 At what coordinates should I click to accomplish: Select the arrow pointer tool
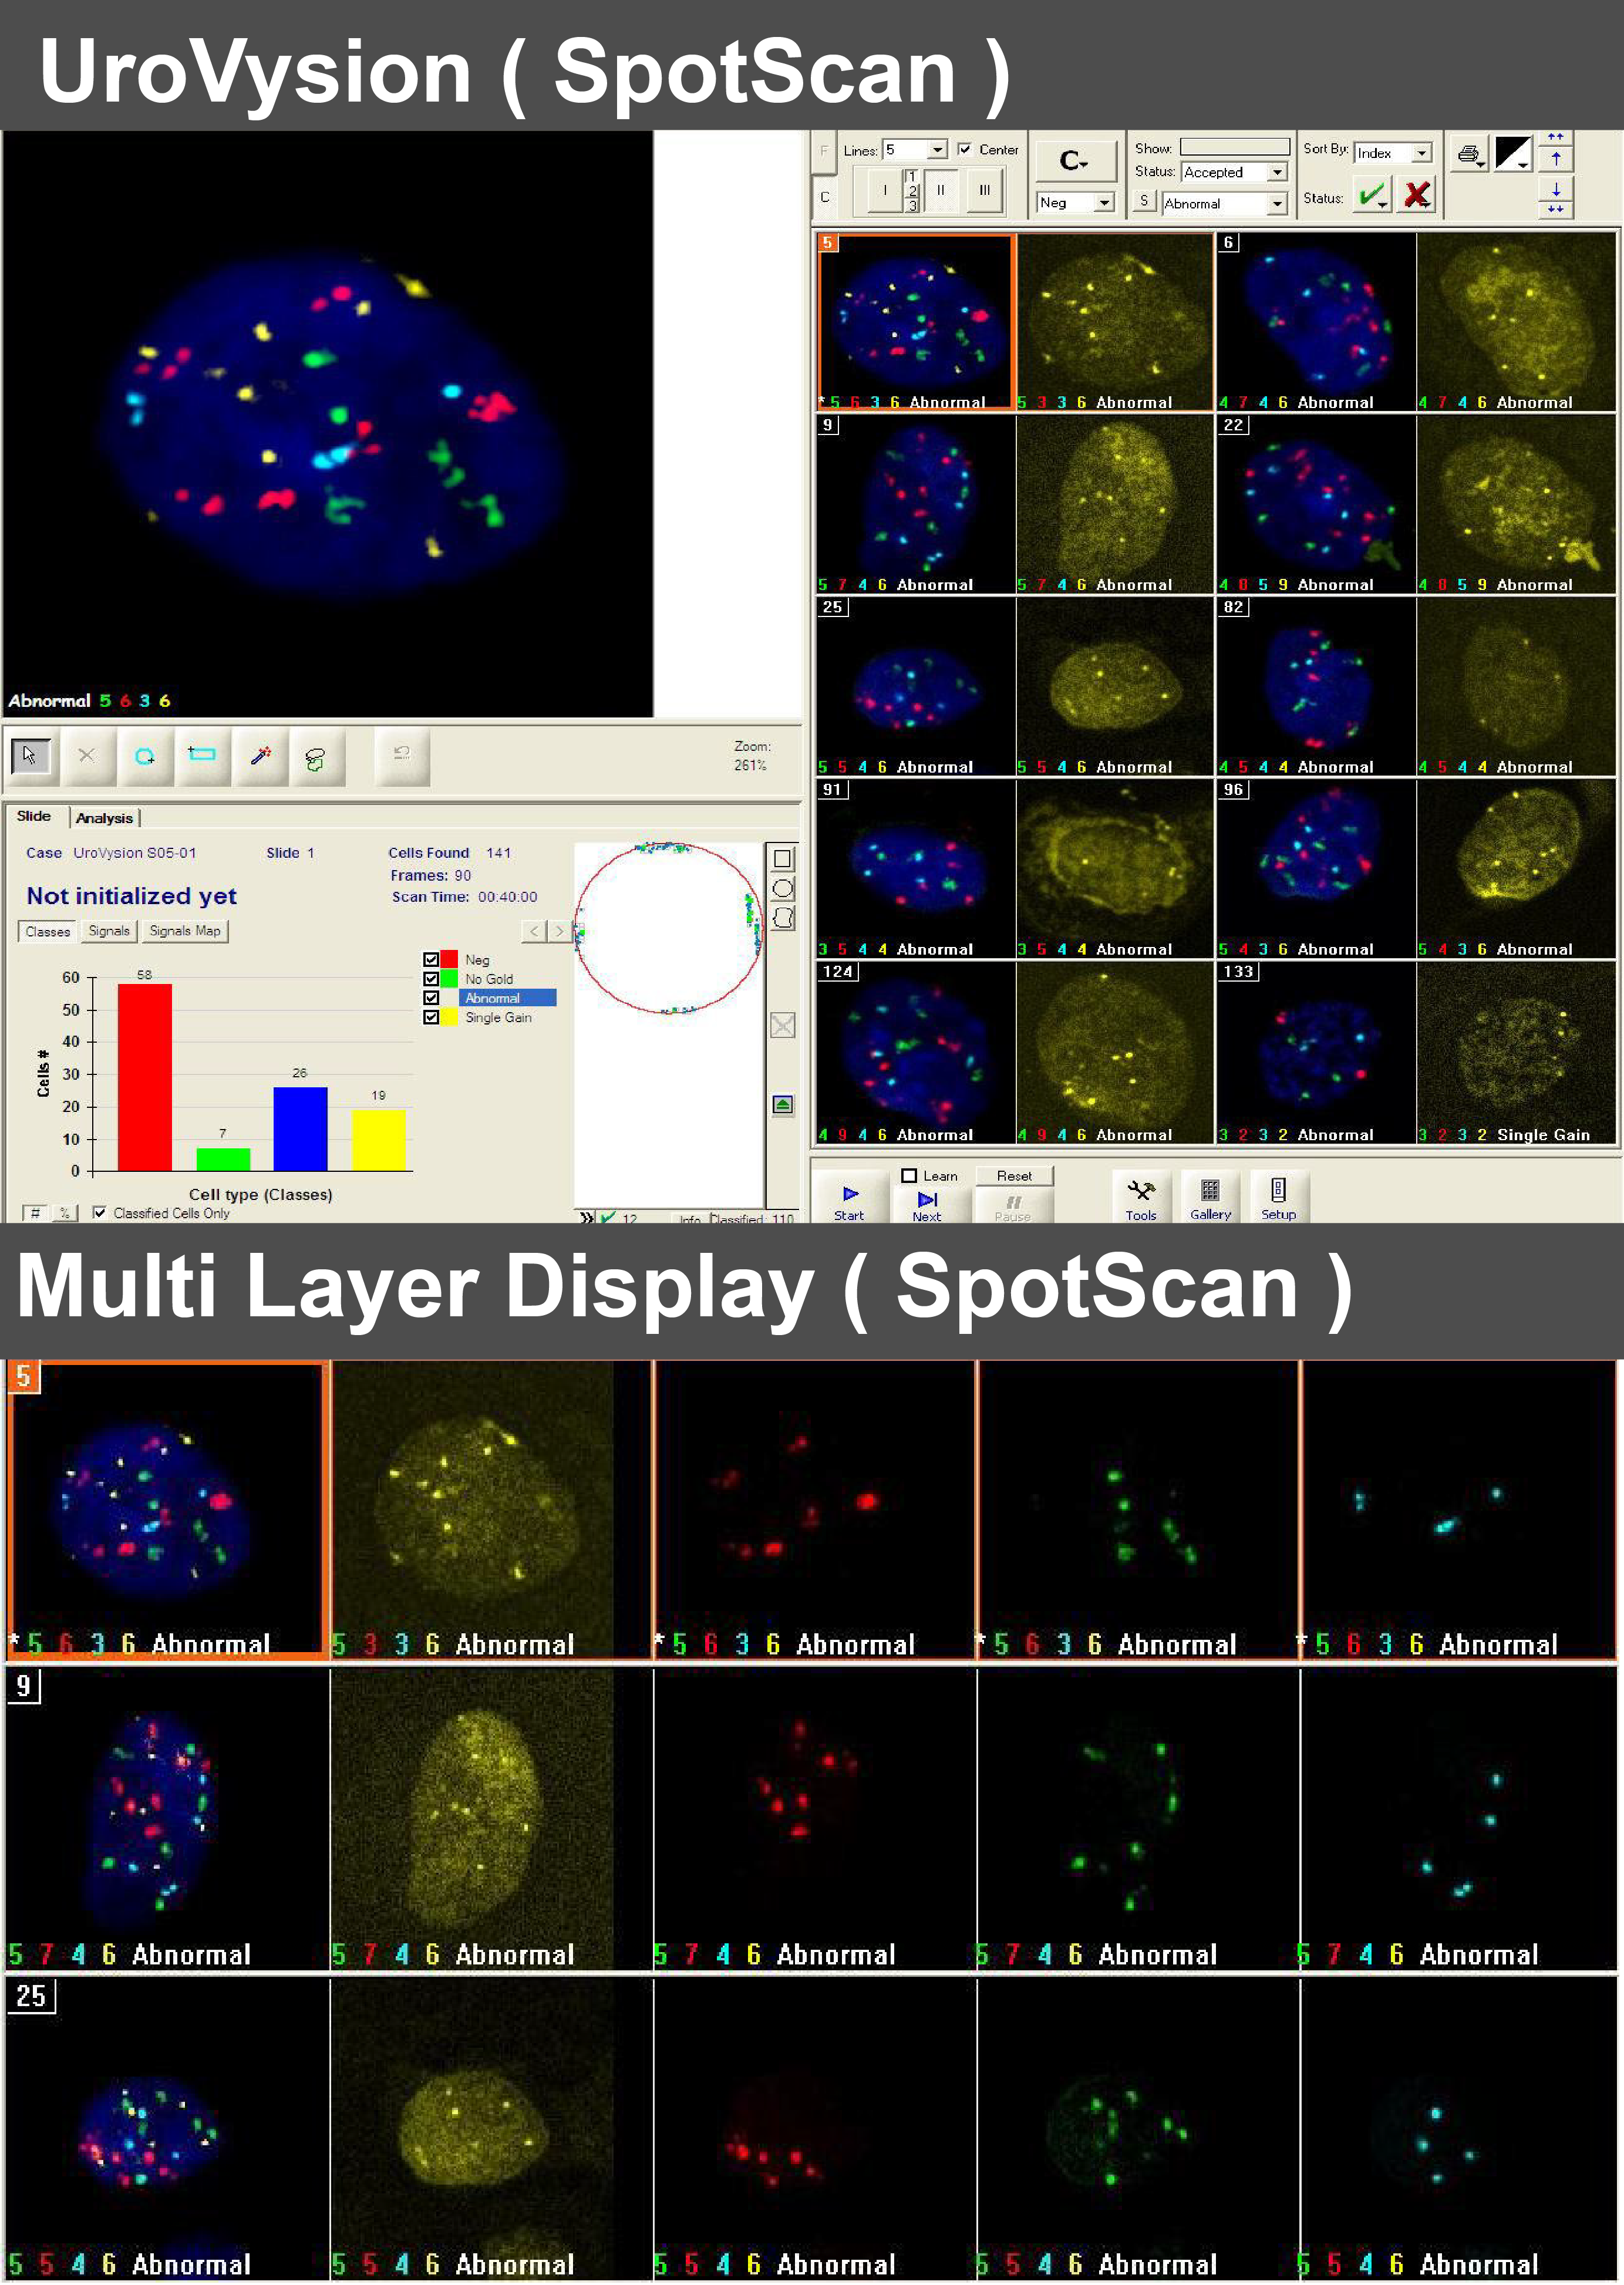pos(30,756)
